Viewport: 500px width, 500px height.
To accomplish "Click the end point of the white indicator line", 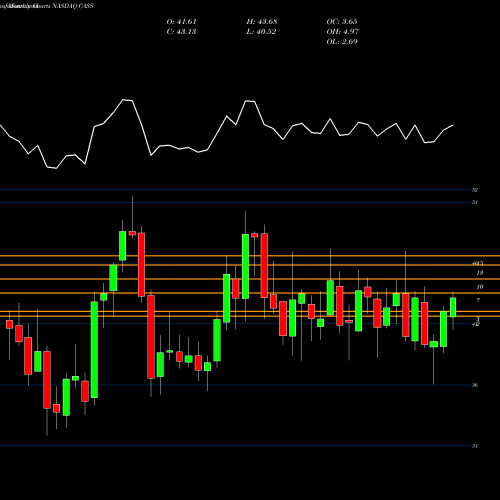I will point(453,125).
